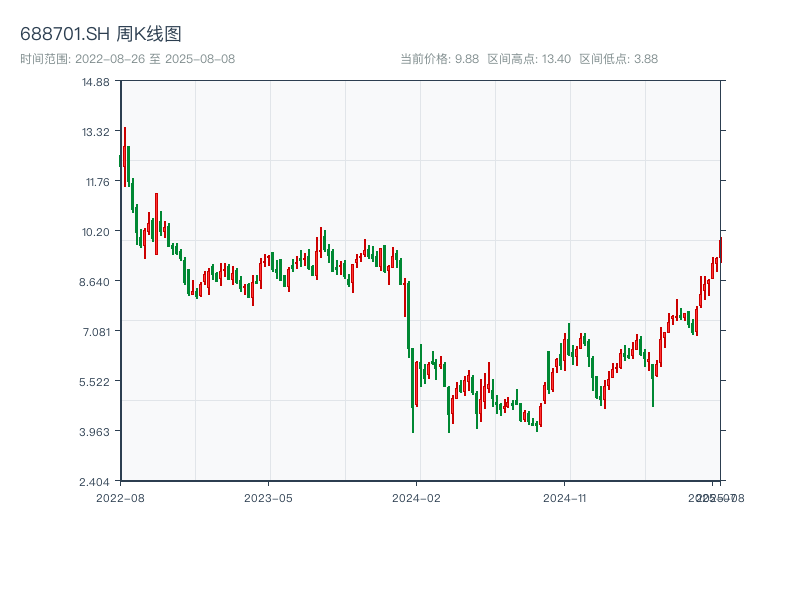Click the 5.522 price axis label
This screenshot has height=600, width=800.
coord(95,382)
